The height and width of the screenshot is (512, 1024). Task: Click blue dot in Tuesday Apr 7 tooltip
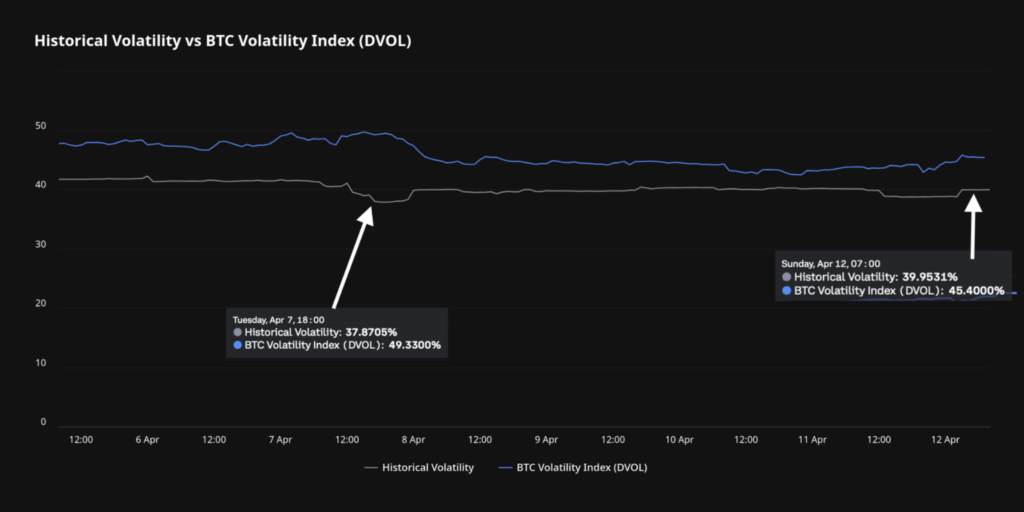[x=238, y=345]
